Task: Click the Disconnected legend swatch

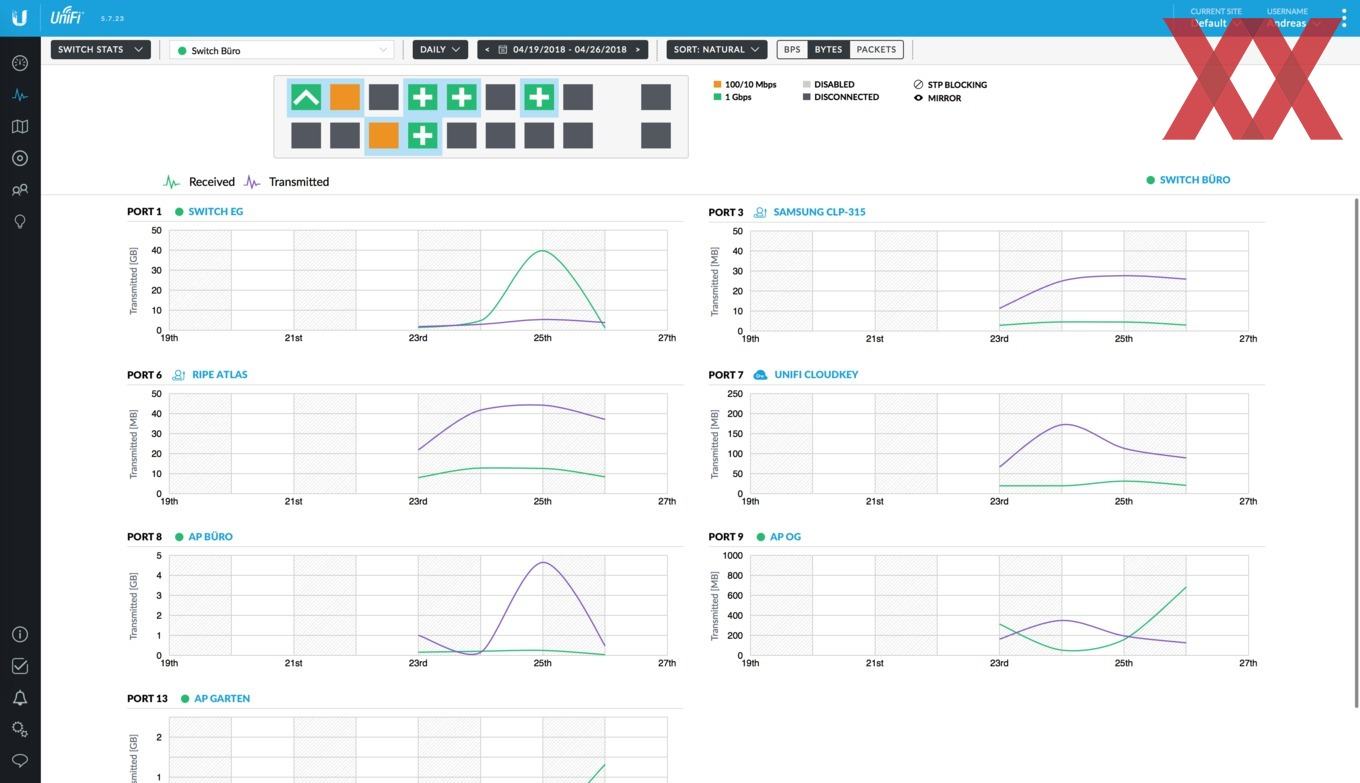Action: coord(807,97)
